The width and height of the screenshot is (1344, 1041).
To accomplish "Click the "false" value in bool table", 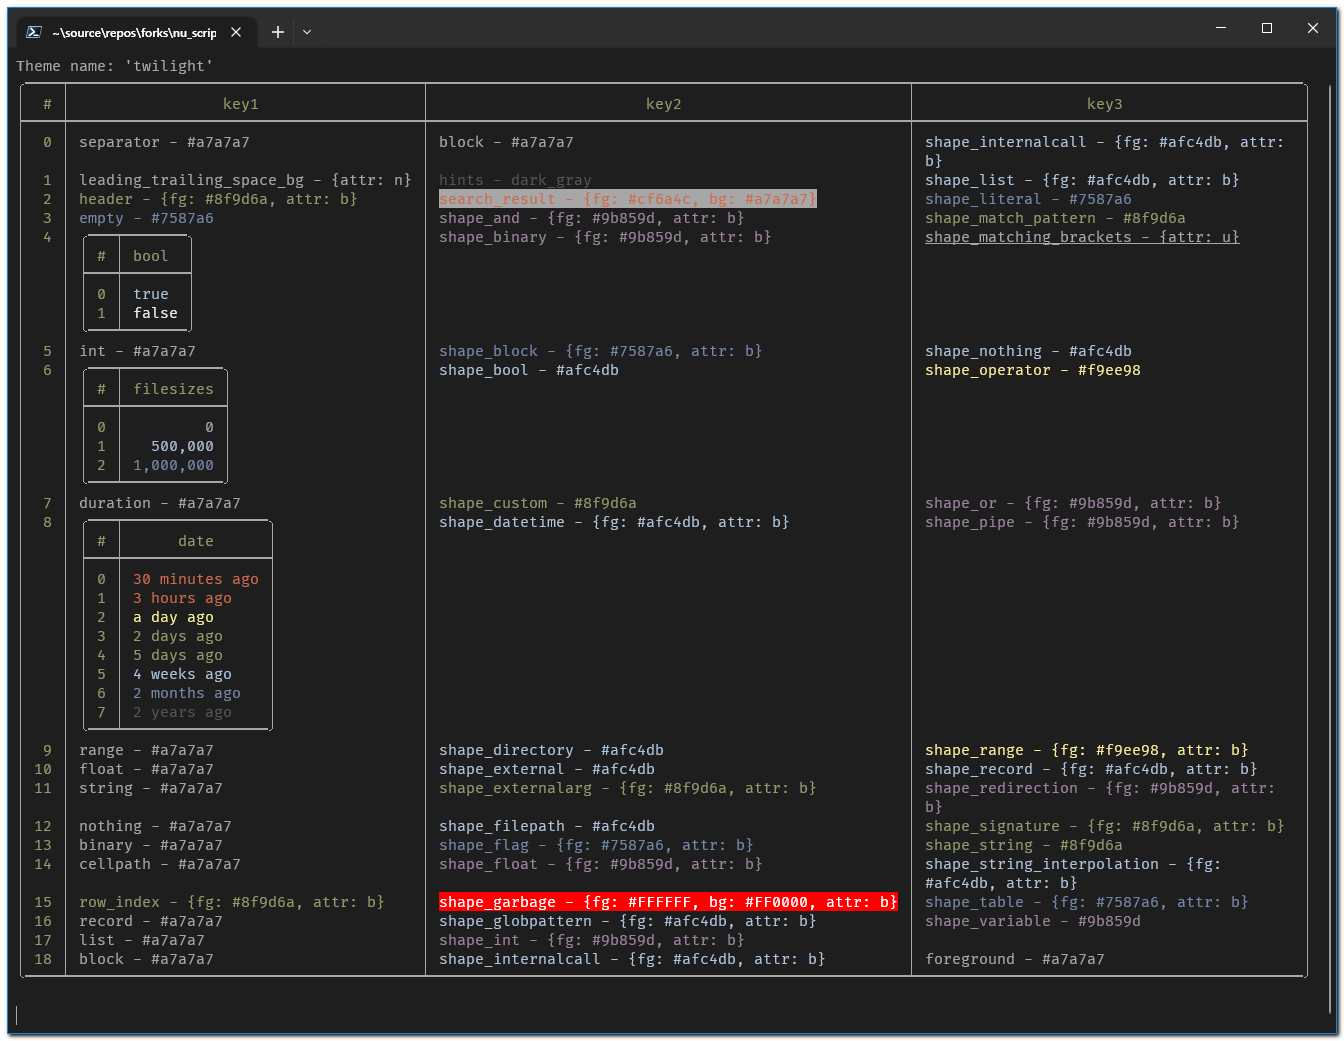I will [156, 313].
